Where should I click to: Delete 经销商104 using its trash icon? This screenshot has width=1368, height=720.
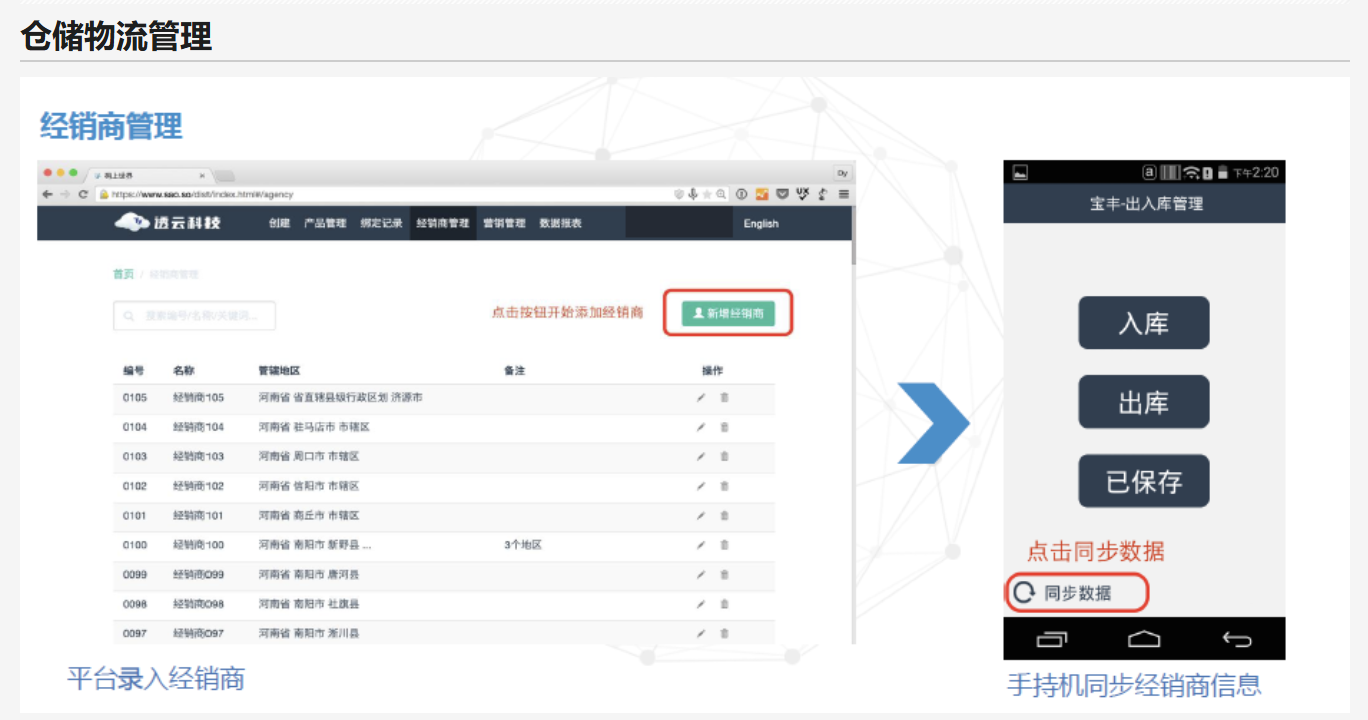[724, 427]
